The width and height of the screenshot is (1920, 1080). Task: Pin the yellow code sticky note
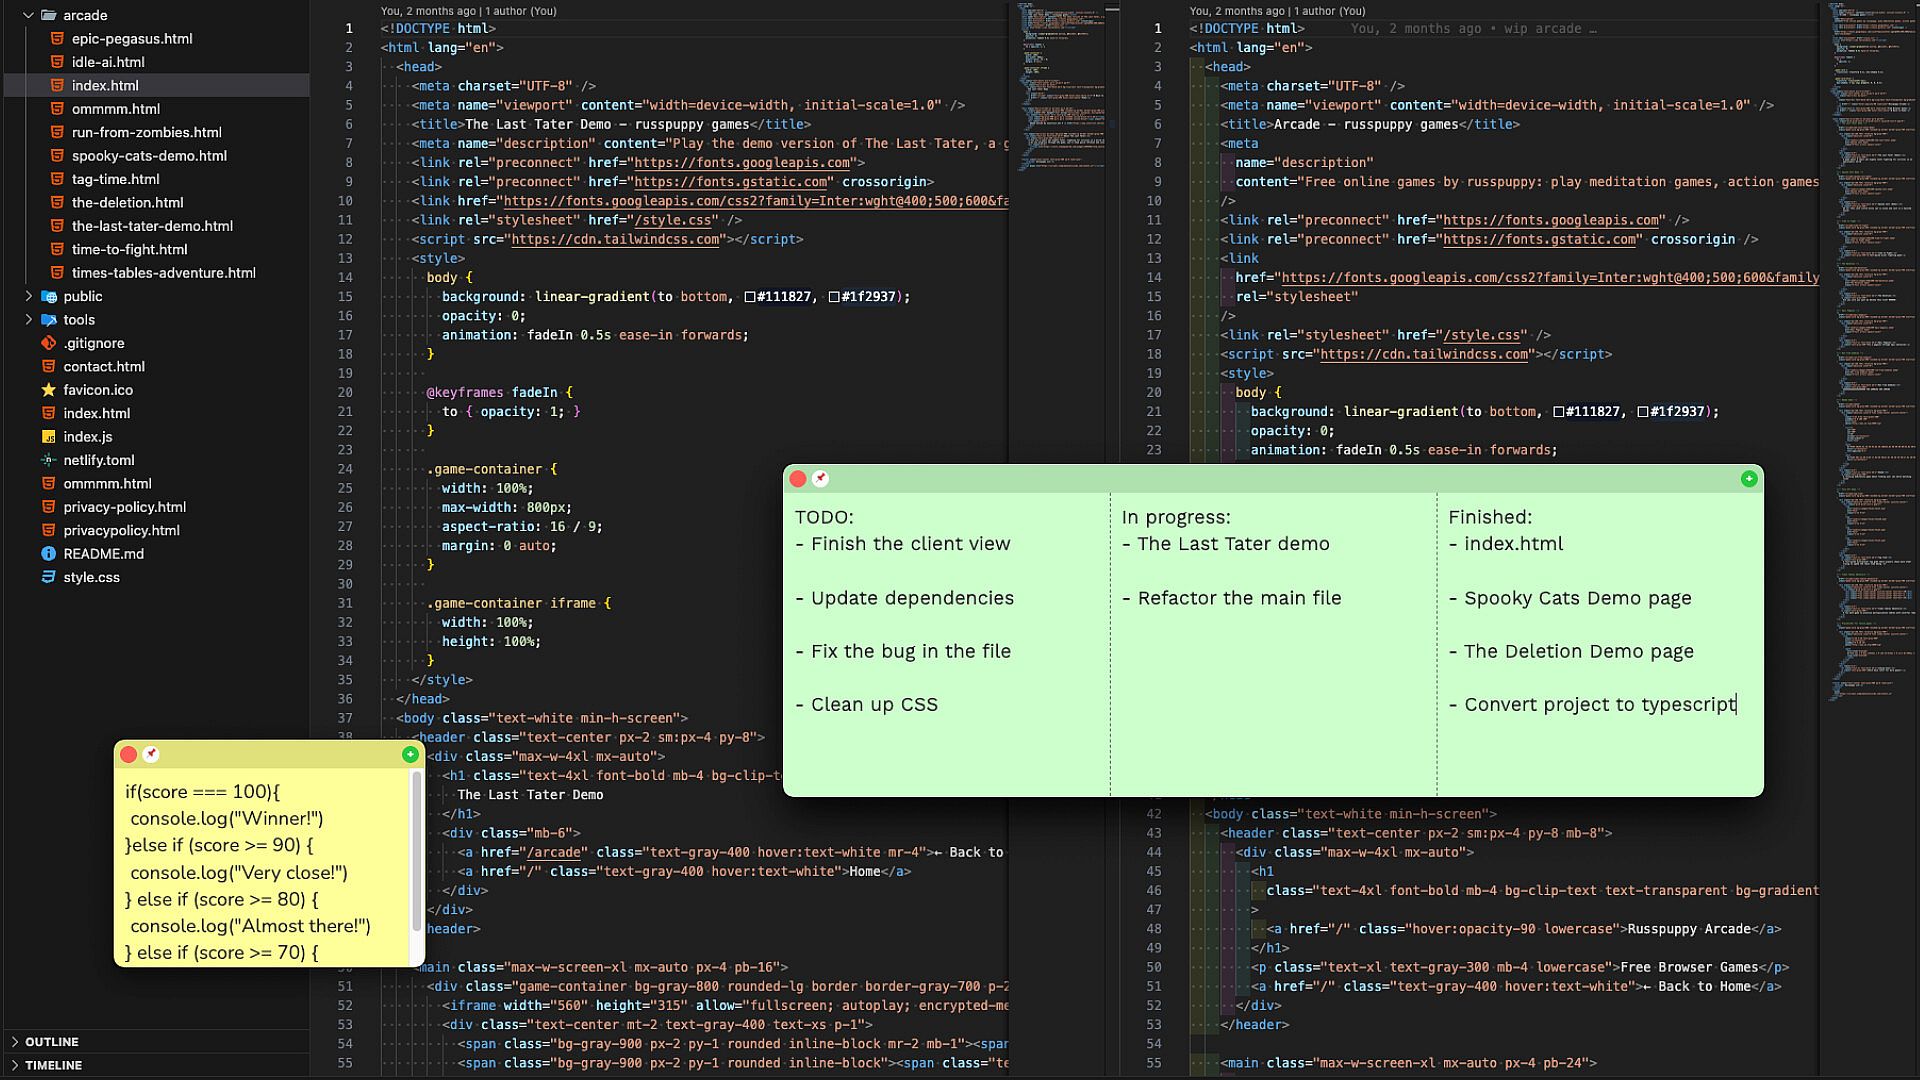[x=151, y=754]
